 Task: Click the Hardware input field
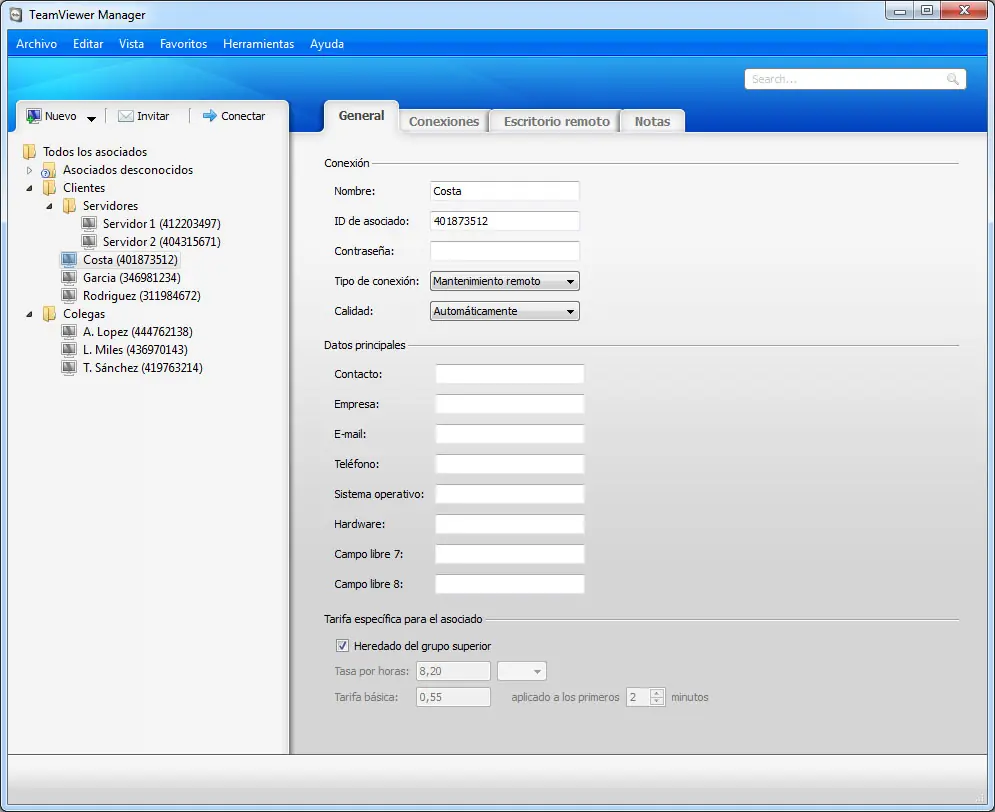[x=510, y=524]
